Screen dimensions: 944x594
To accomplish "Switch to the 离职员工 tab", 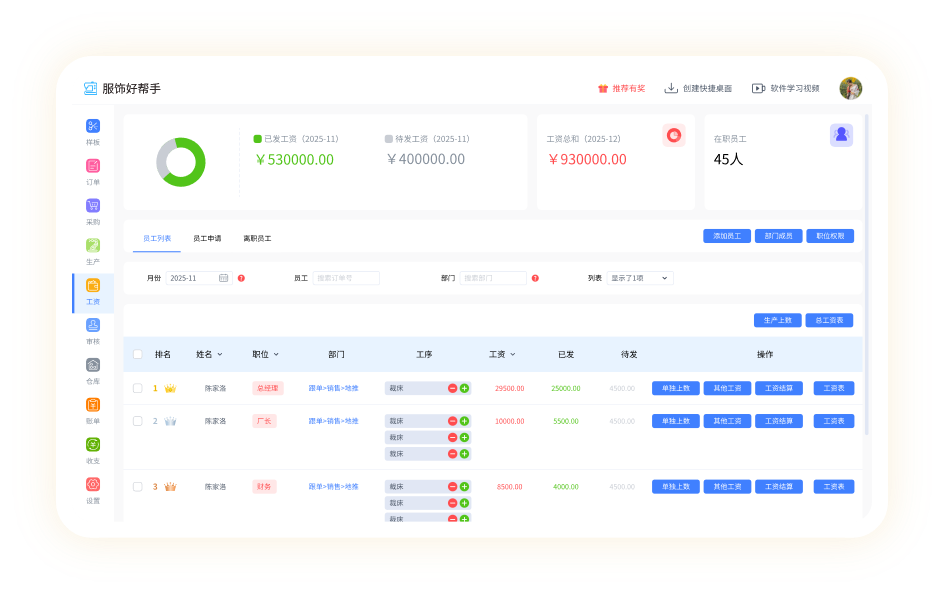I will [257, 239].
